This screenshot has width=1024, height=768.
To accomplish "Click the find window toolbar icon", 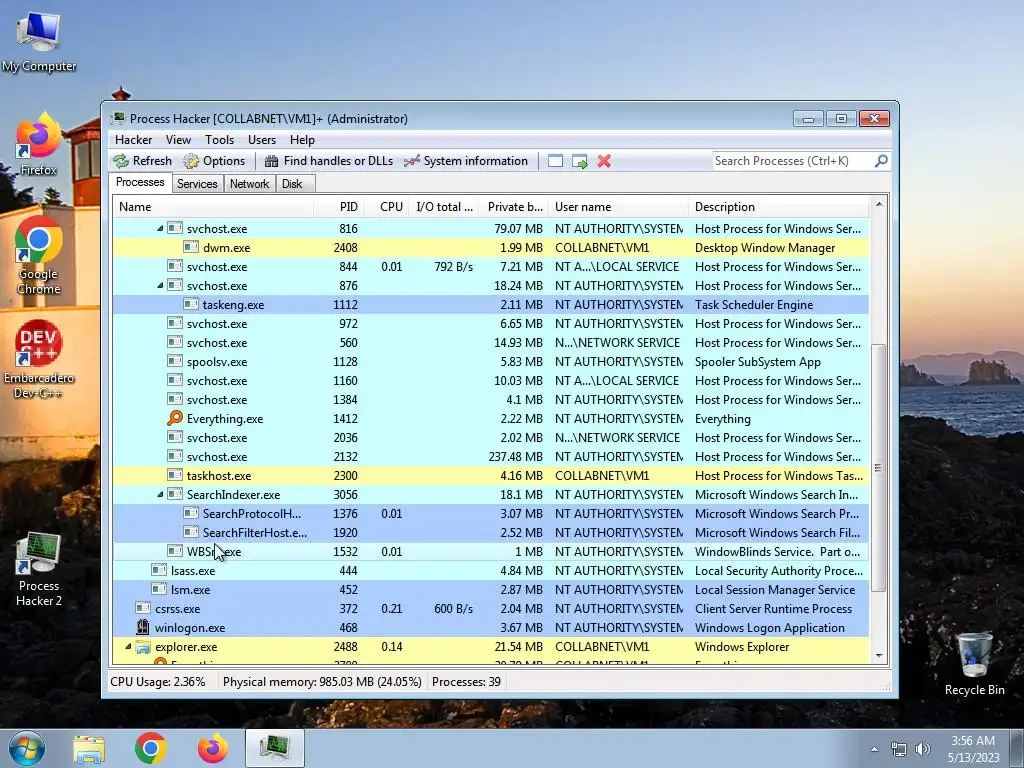I will tap(555, 161).
